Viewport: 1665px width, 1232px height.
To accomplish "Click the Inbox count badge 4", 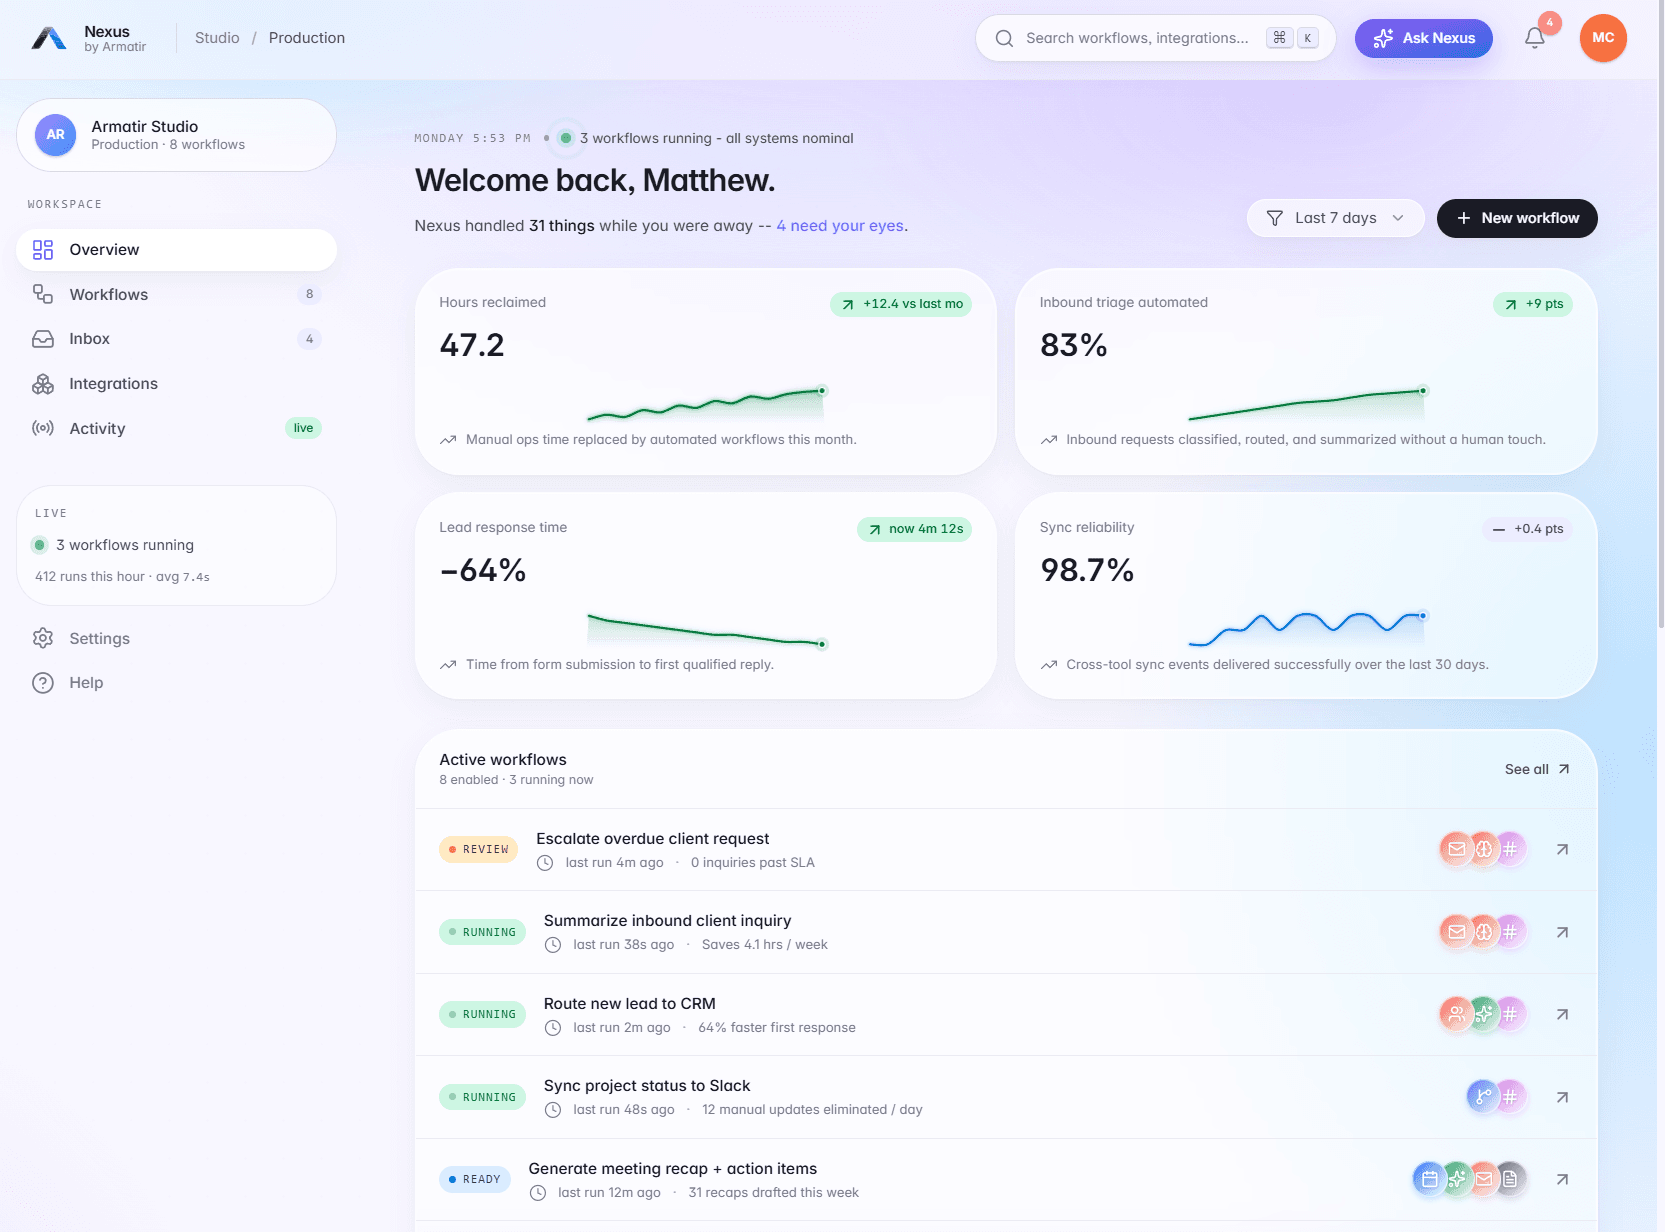I will [x=310, y=339].
